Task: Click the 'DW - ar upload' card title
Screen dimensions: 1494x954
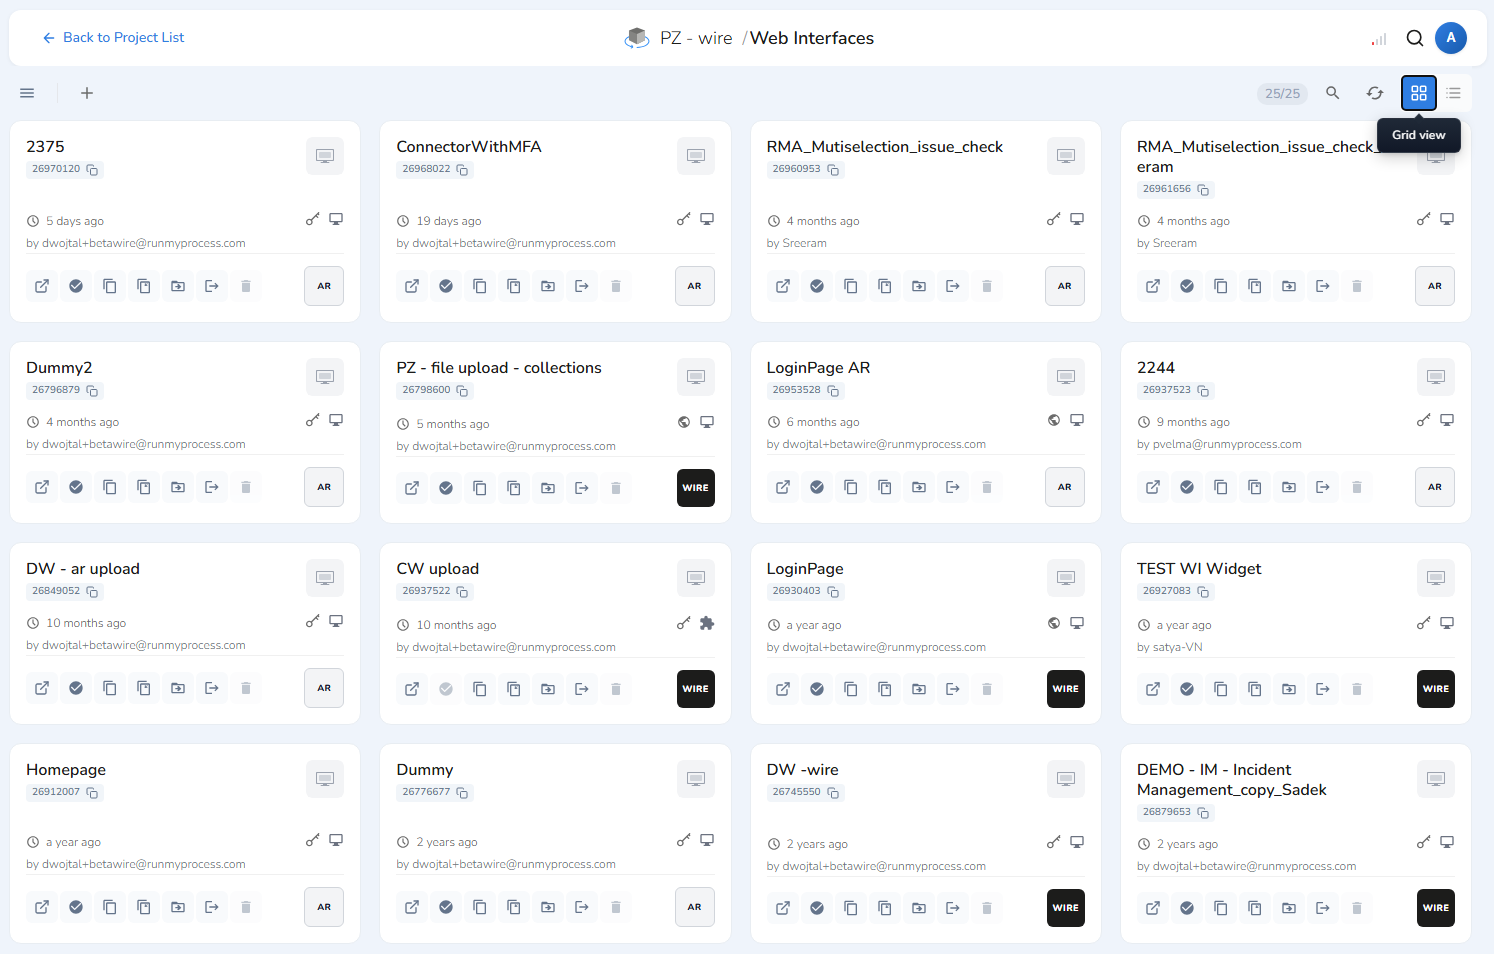Action: 83,569
